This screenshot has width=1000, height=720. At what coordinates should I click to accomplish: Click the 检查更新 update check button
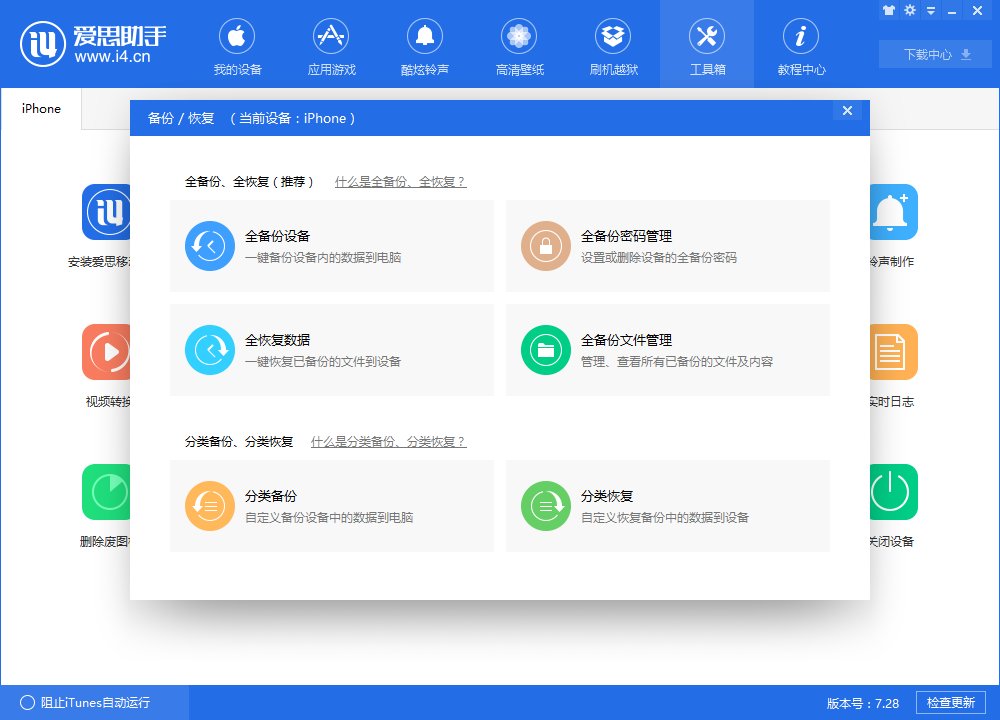952,702
